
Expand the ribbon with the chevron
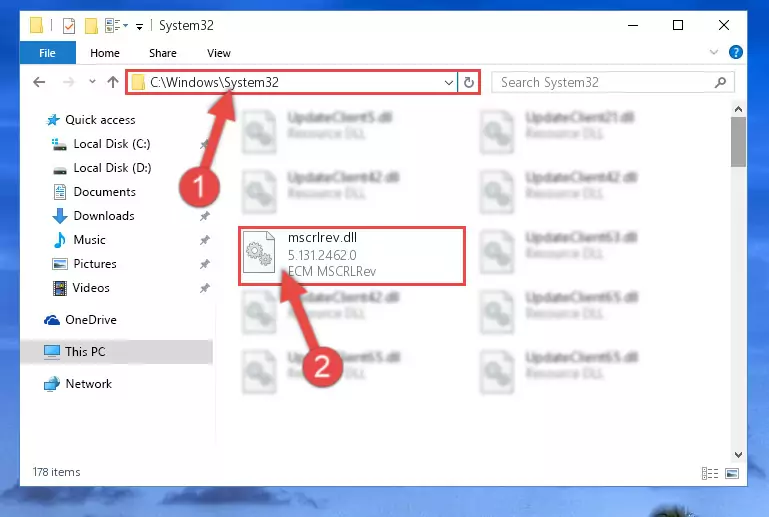click(714, 52)
